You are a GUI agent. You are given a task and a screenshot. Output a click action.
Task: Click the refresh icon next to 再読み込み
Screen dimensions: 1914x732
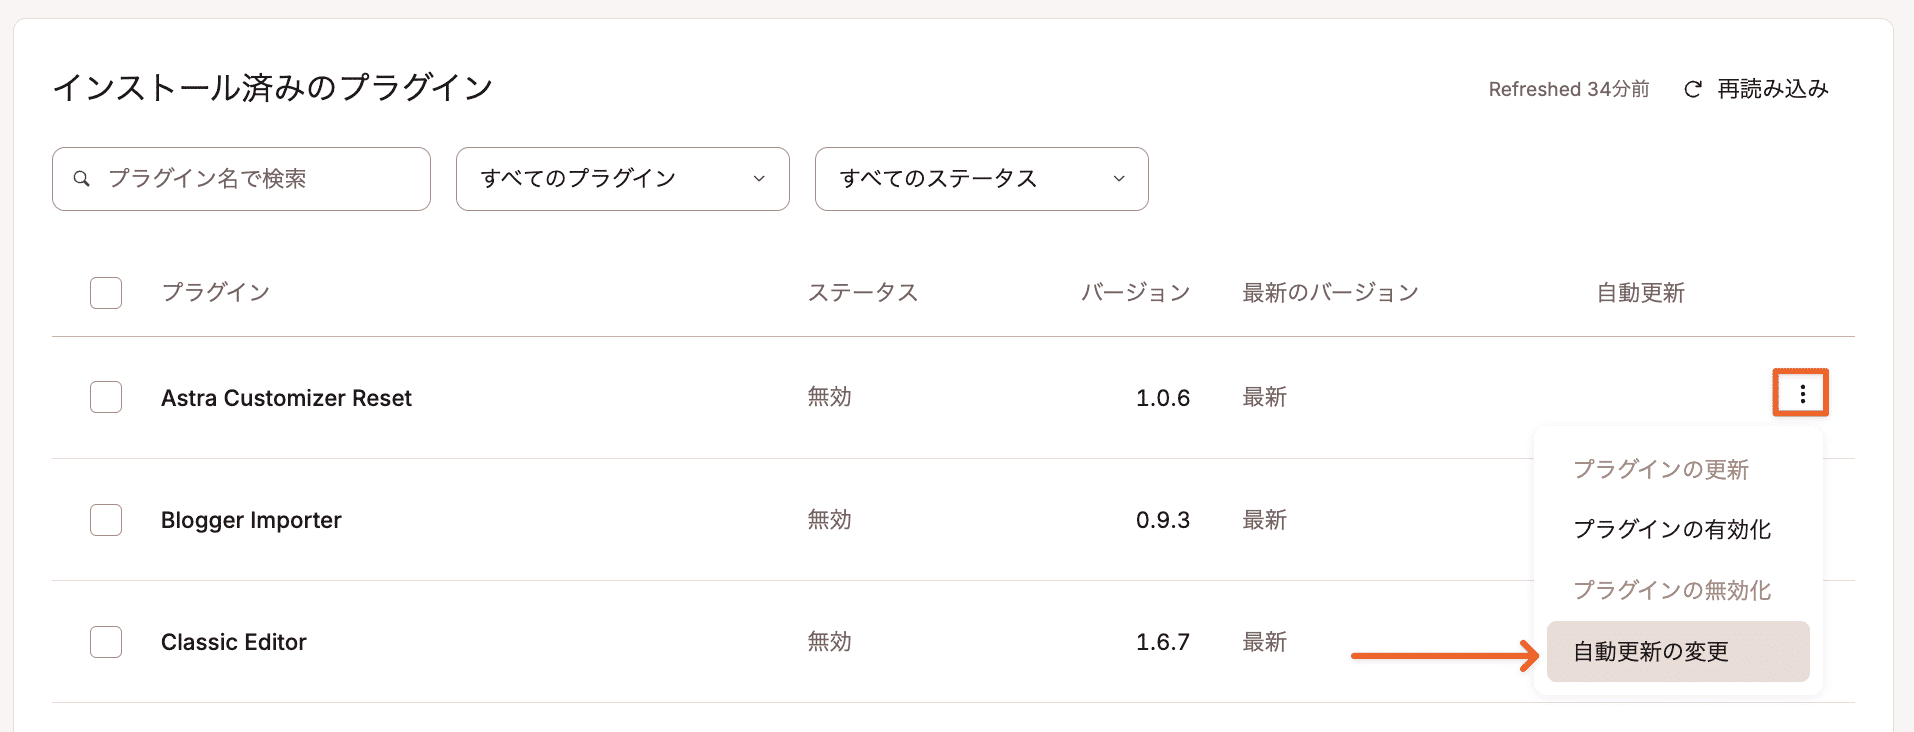click(1691, 88)
